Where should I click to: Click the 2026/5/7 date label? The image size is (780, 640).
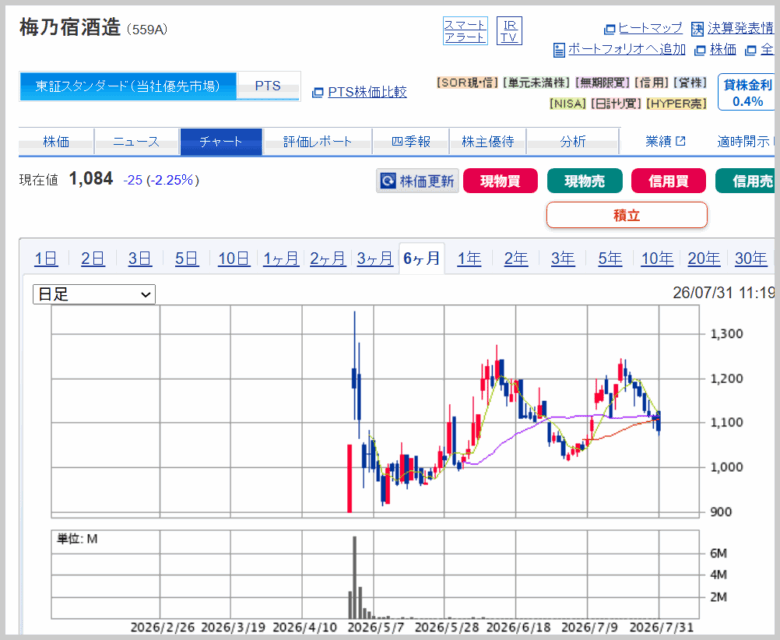point(376,628)
